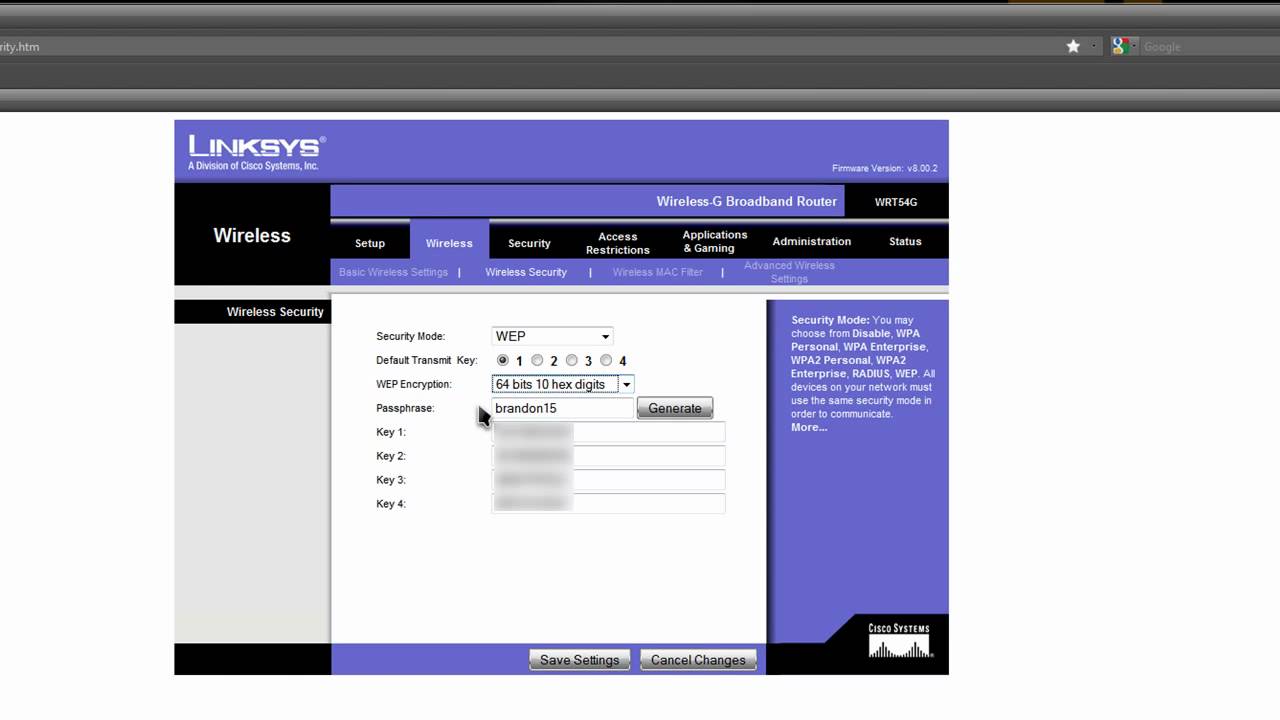Viewport: 1280px width, 720px height.
Task: Click the Passphrase input field
Action: (563, 408)
